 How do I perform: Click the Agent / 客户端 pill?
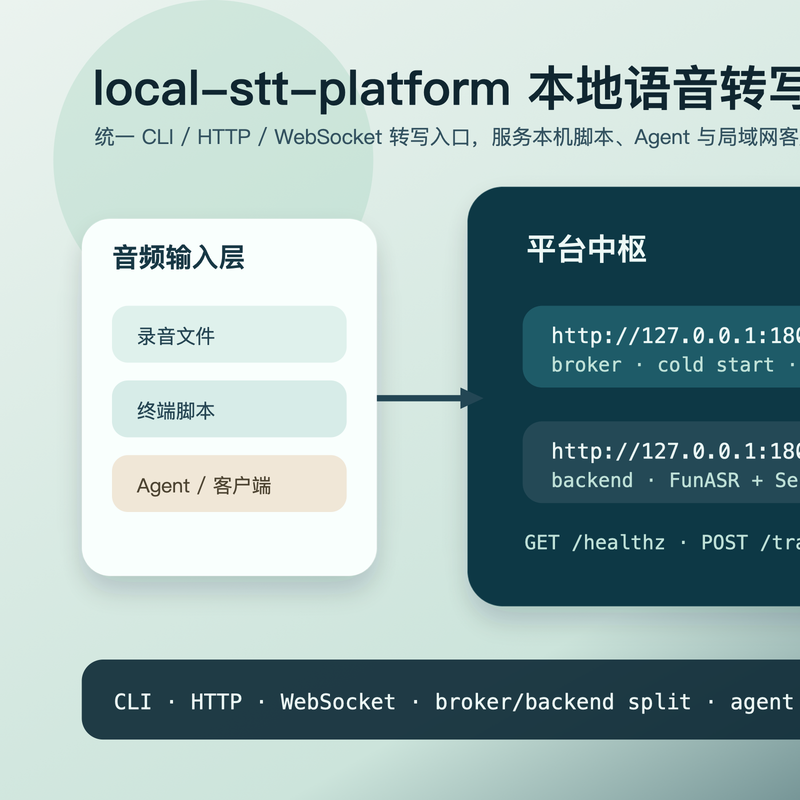229,485
